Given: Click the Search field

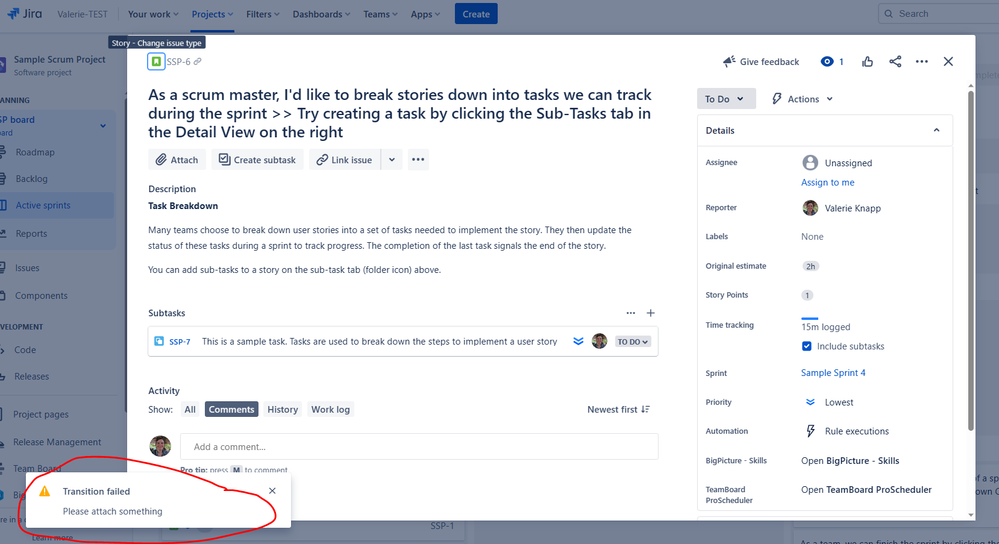Looking at the screenshot, I should point(938,13).
